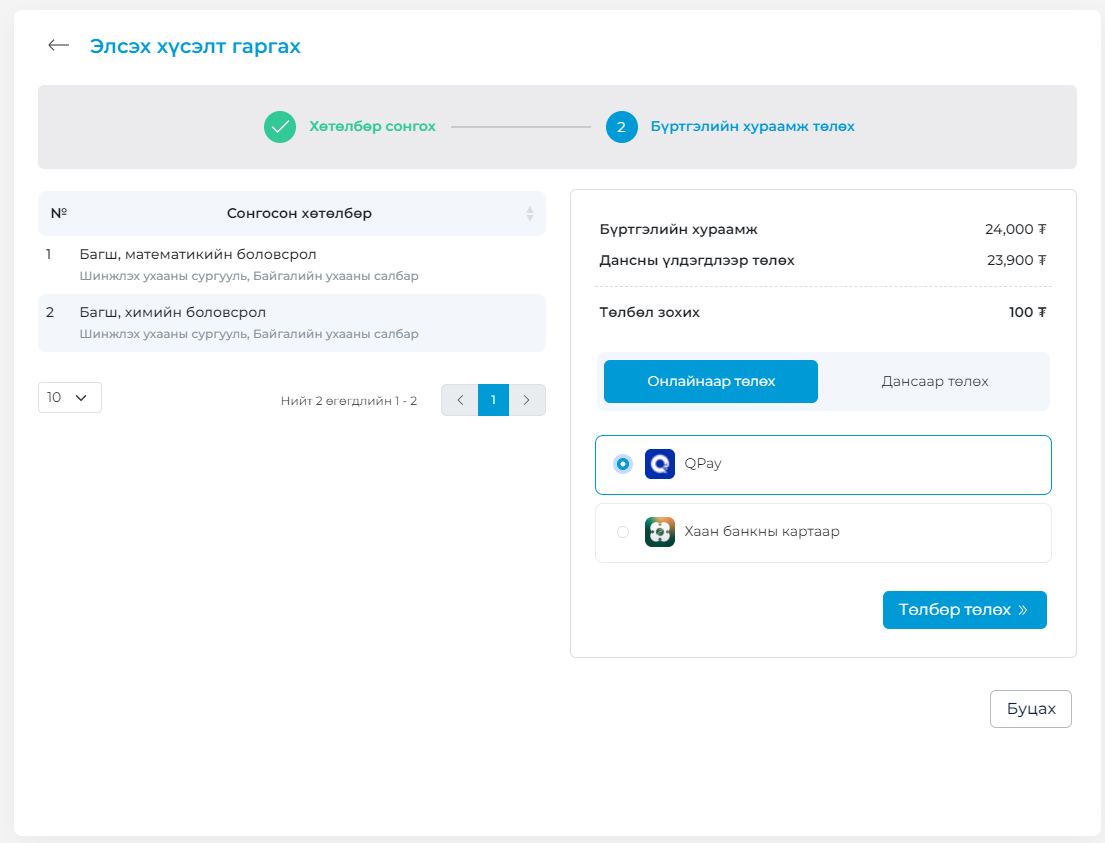The image size is (1105, 843).
Task: Click the Сонгосон хөтөлбөр column header
Action: [300, 214]
